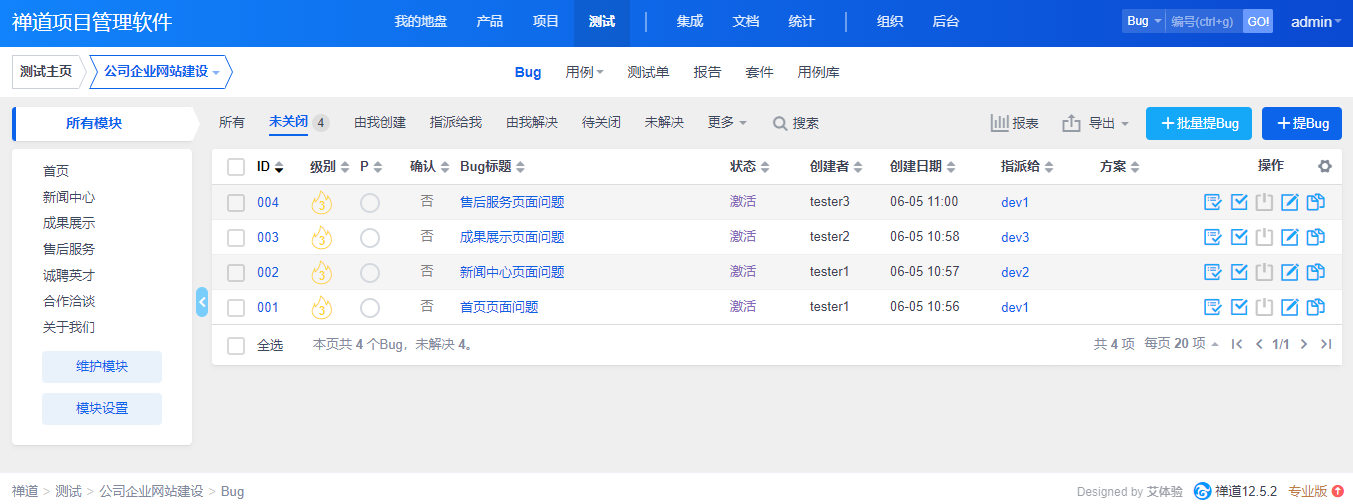
Task: Check the 全选 checkbox in footer
Action: (236, 345)
